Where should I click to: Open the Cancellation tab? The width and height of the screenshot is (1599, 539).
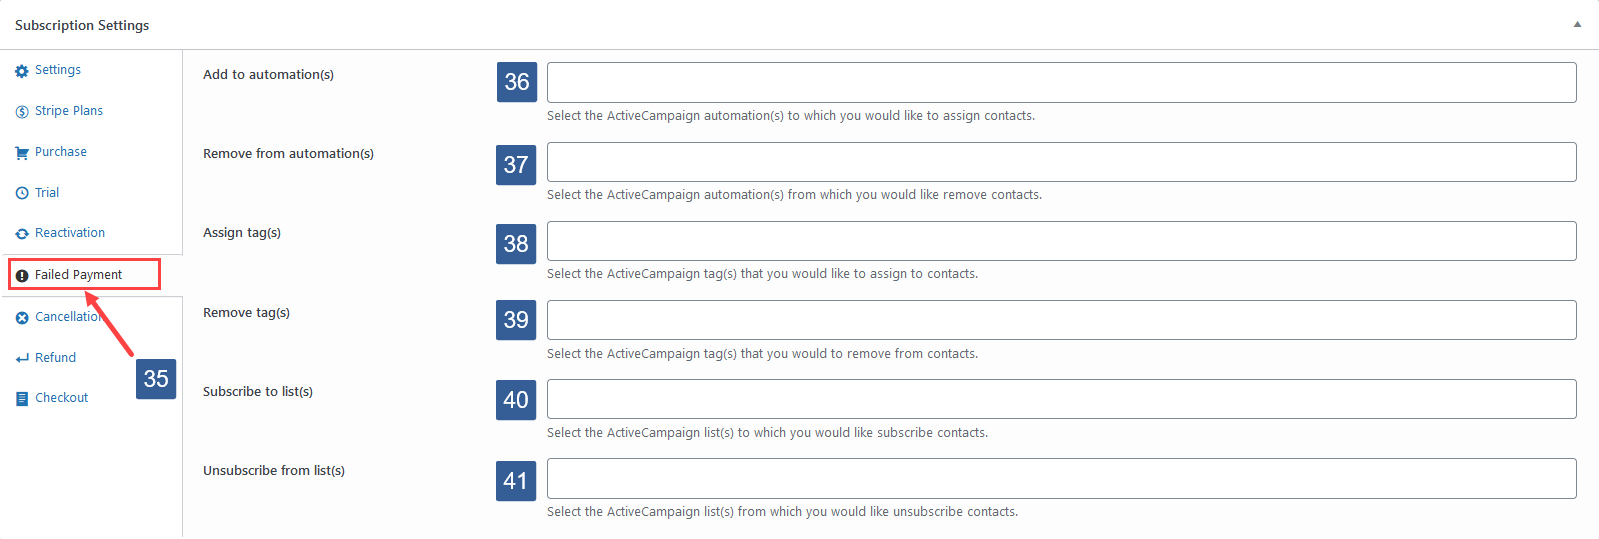[x=70, y=317]
